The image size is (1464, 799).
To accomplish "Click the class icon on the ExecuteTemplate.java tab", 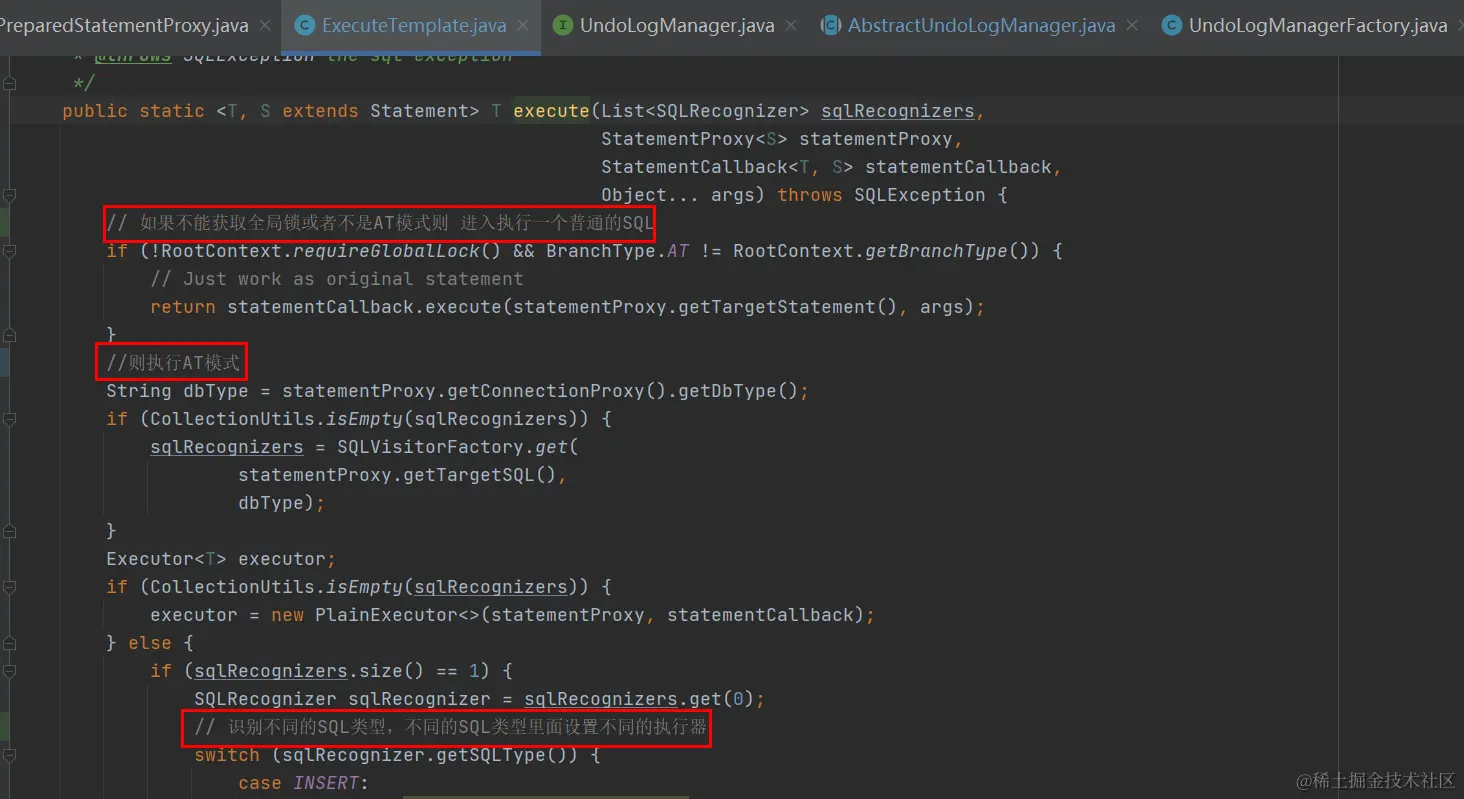I will [x=304, y=26].
